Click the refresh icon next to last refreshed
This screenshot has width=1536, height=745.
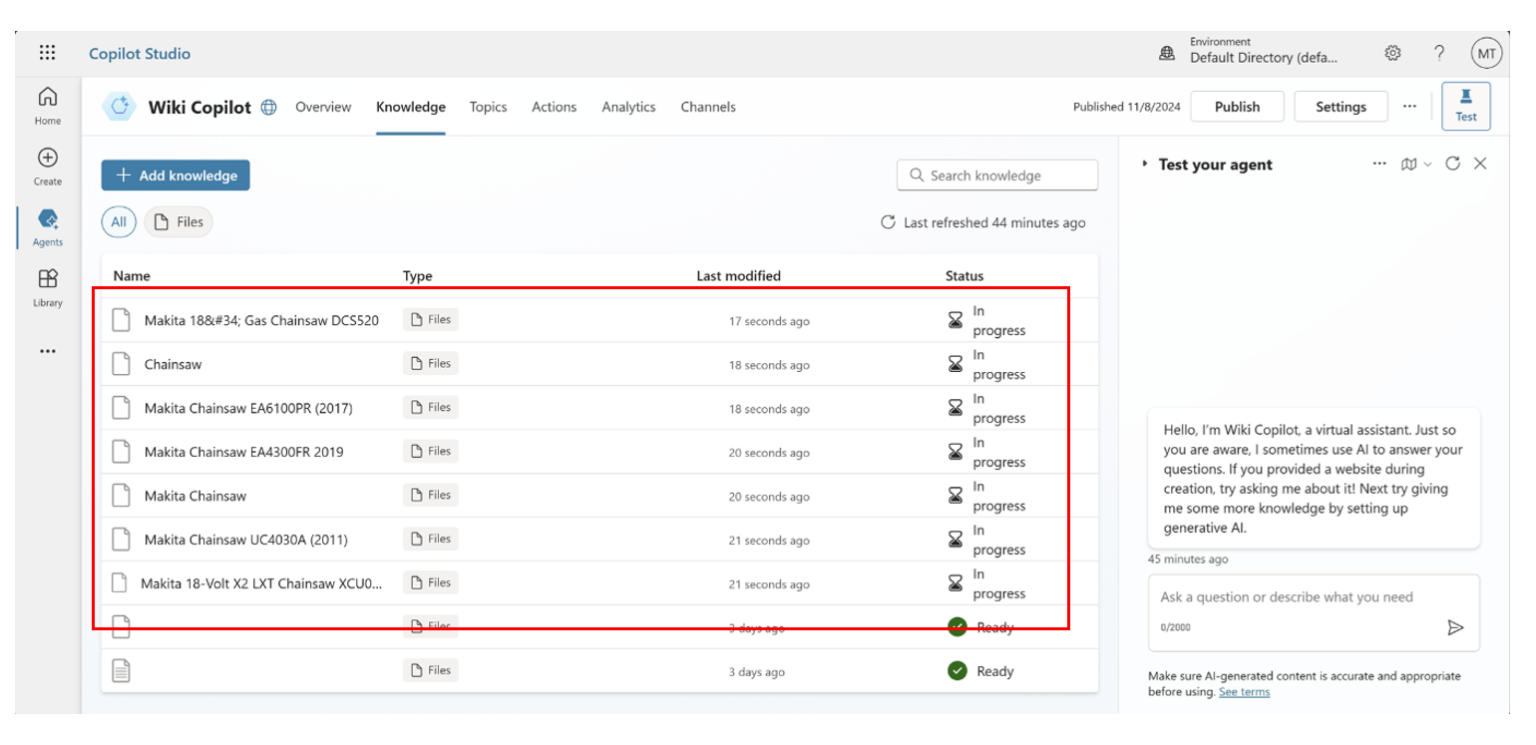click(889, 223)
